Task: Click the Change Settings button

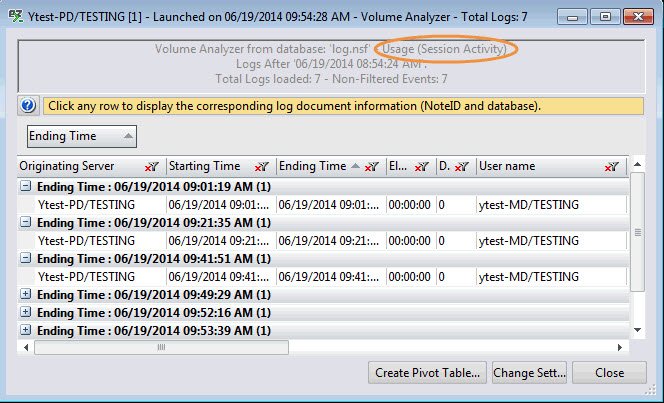Action: pos(529,373)
